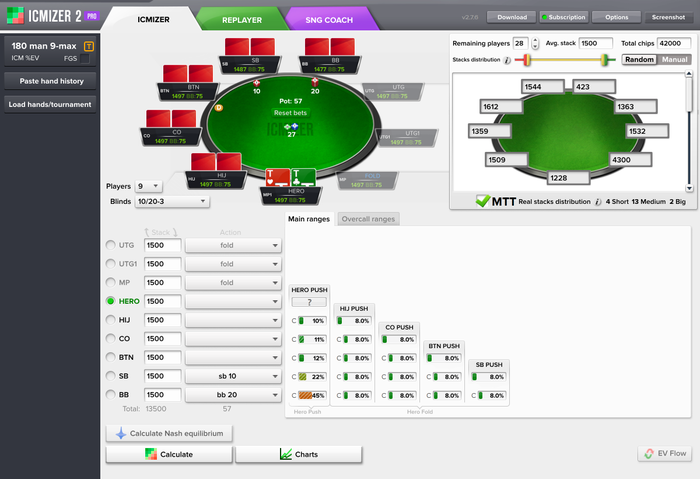Select Manual stacks distribution mode

(674, 59)
